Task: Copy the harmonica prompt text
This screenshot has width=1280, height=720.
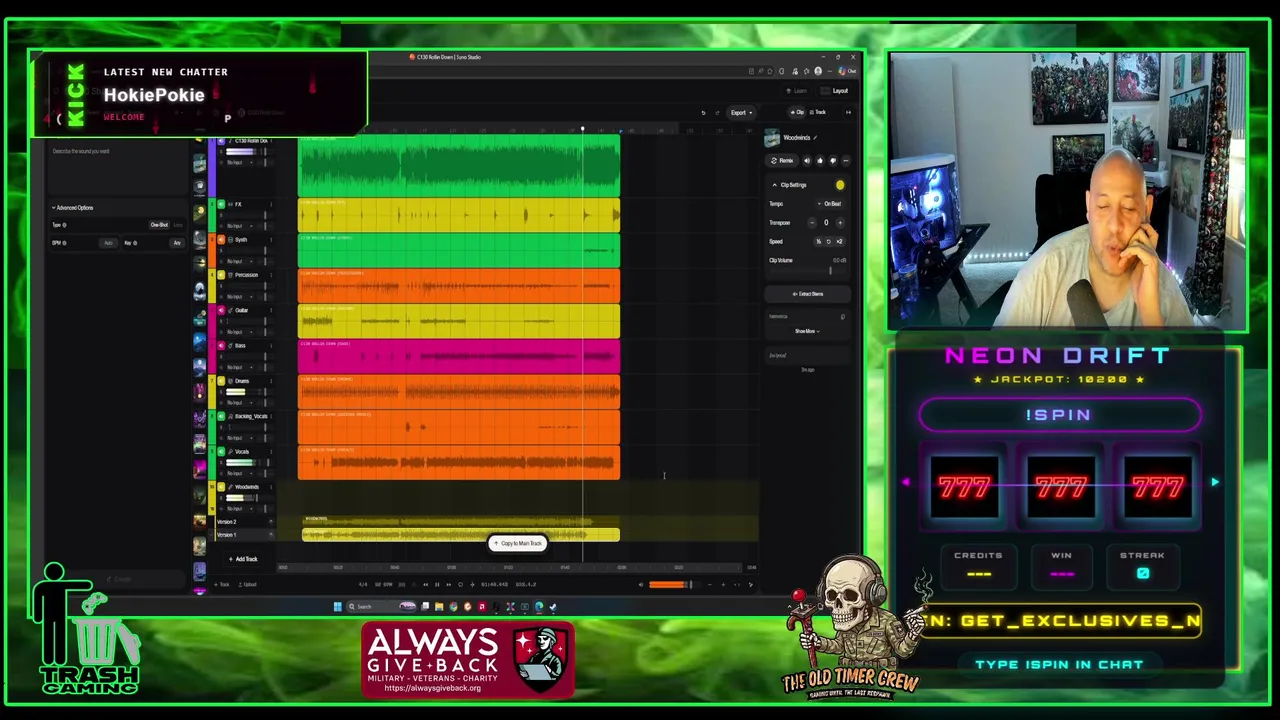Action: pyautogui.click(x=843, y=317)
